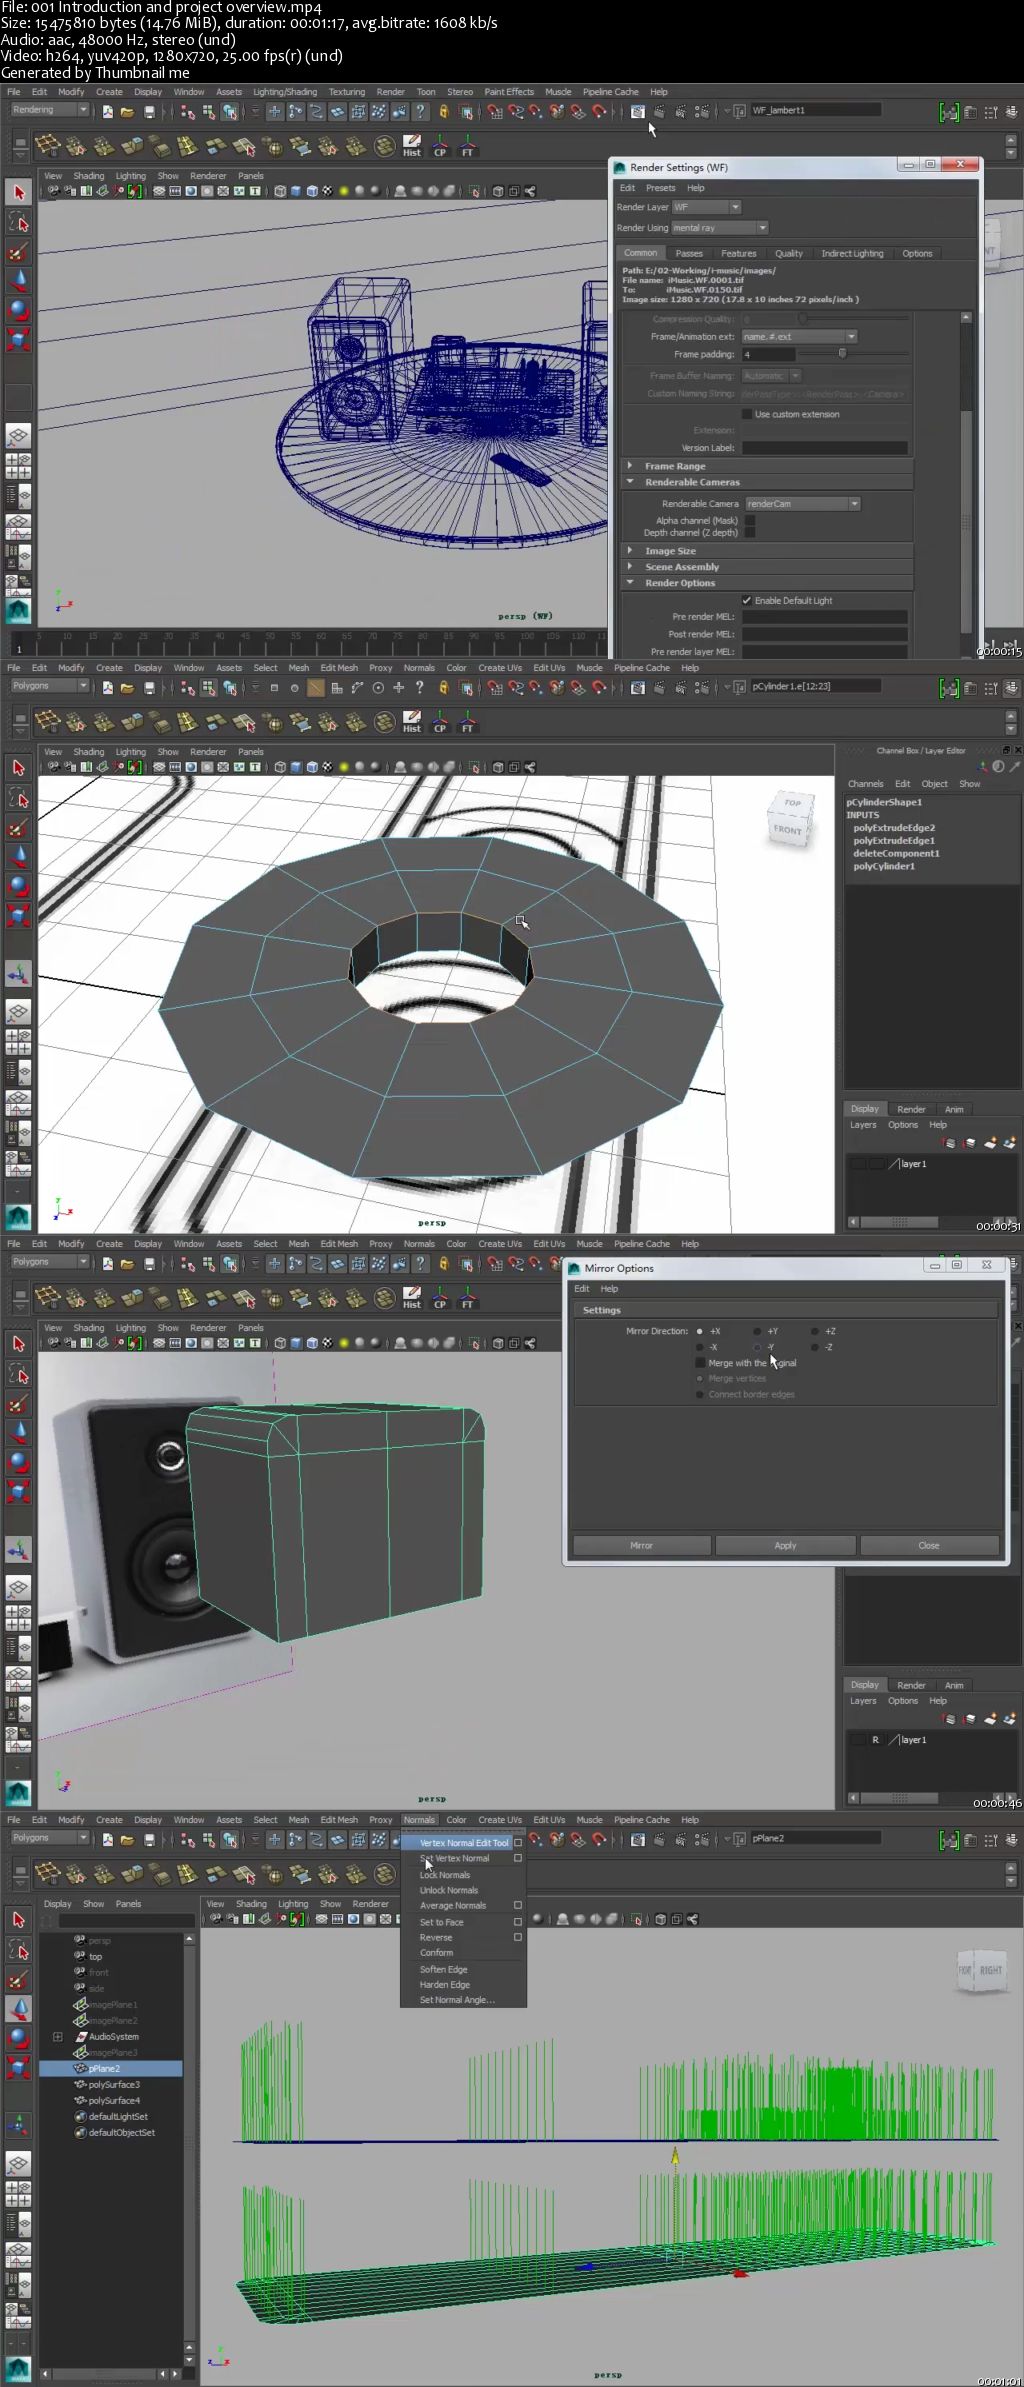This screenshot has width=1024, height=2387.
Task: Collapse the Render Options section
Action: tap(630, 583)
